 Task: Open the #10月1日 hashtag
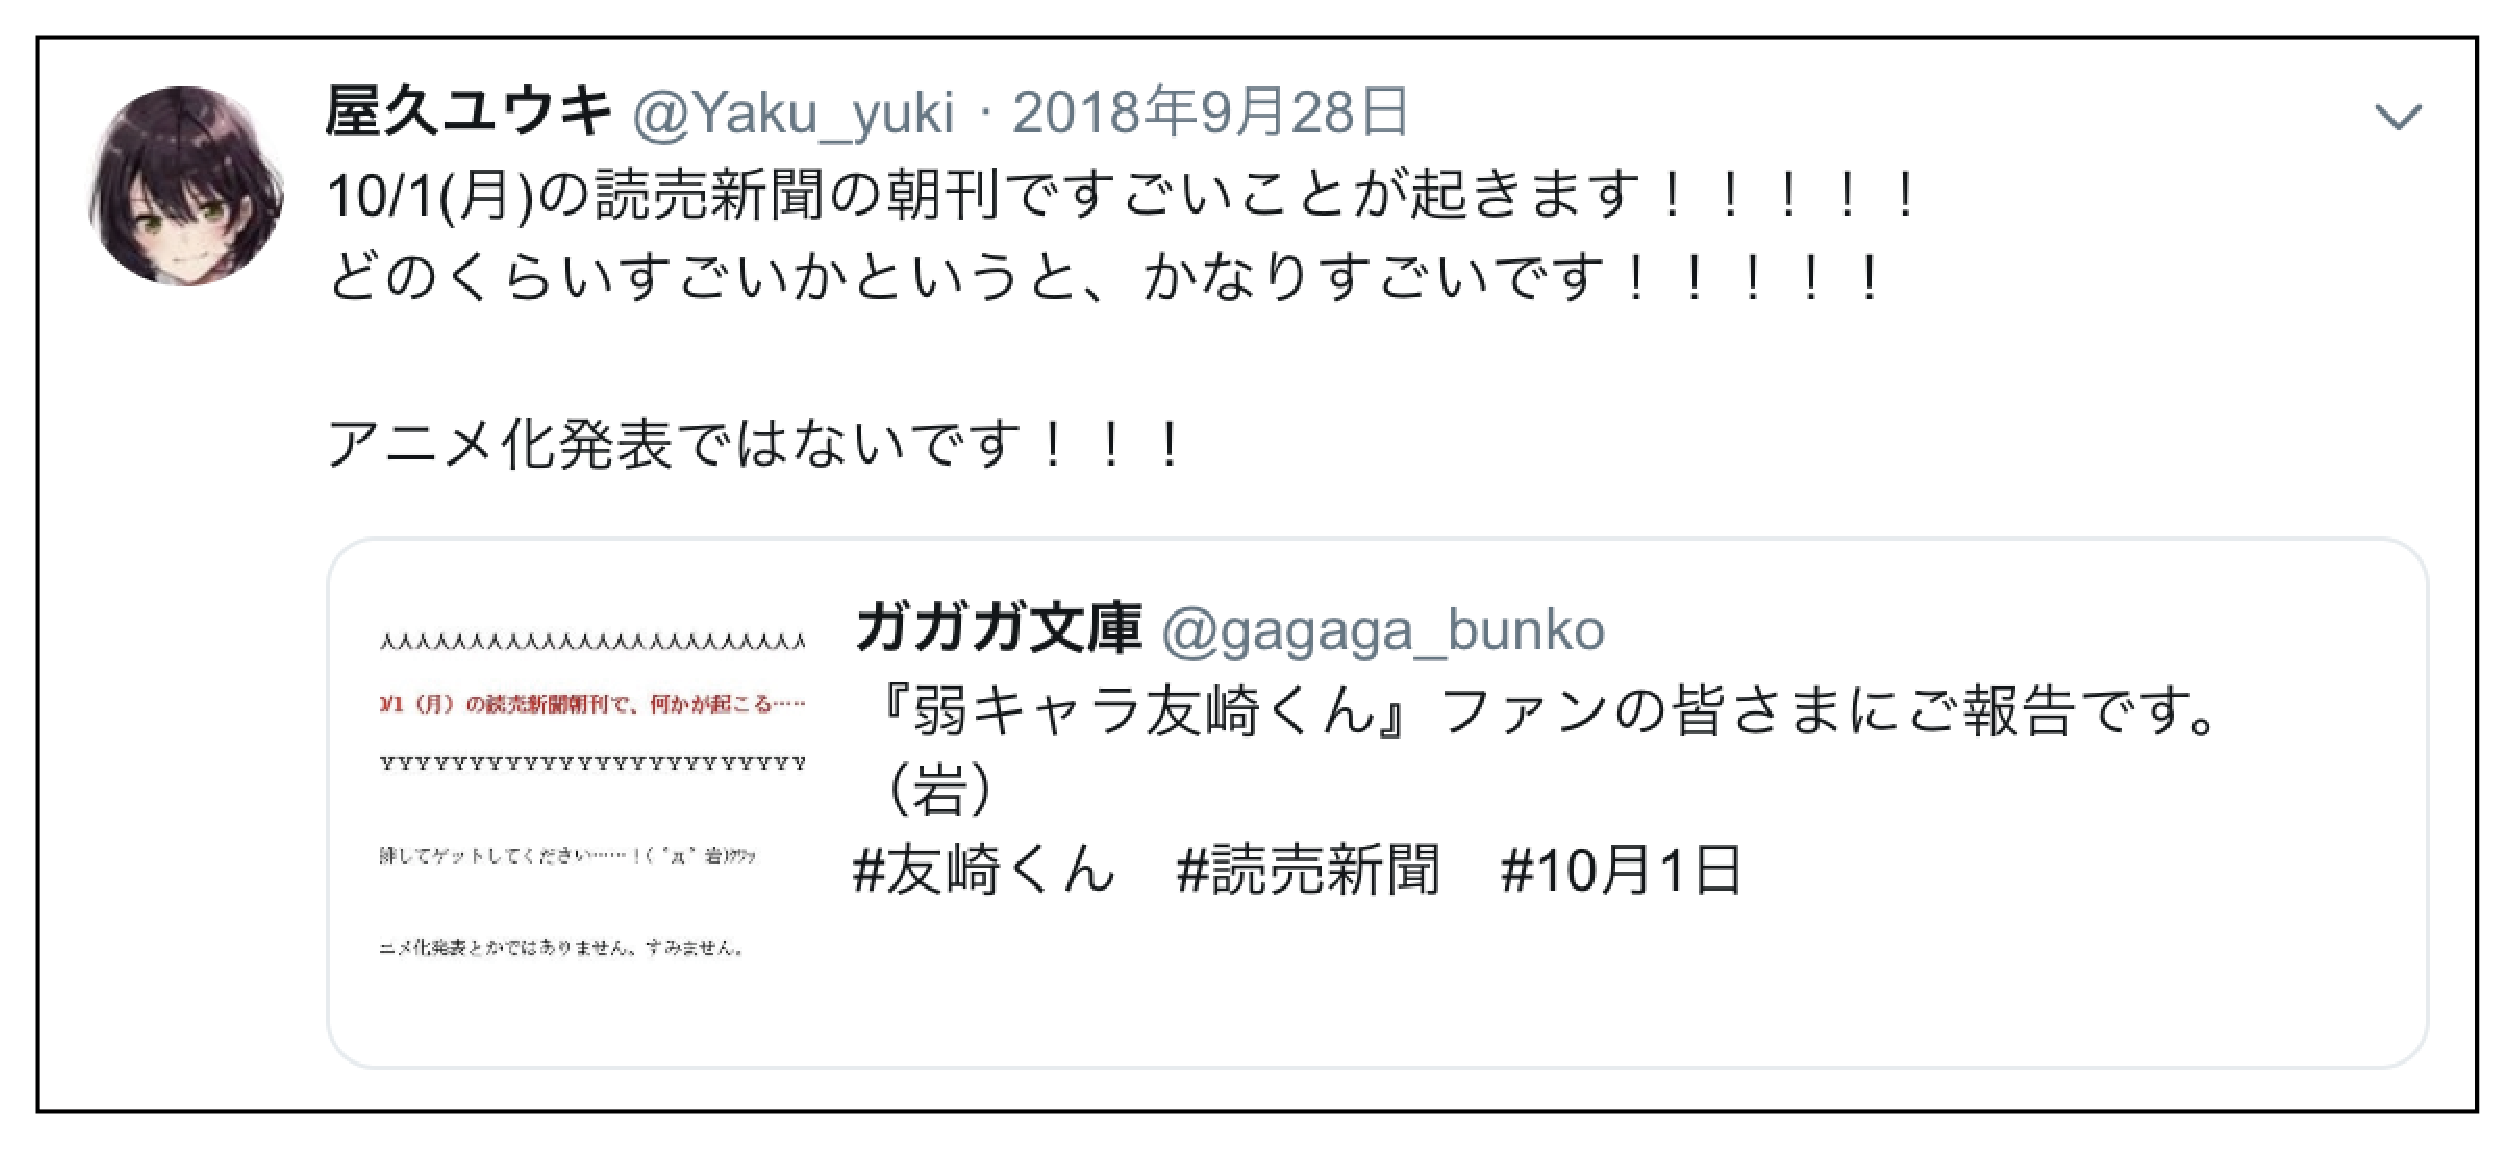point(1621,869)
